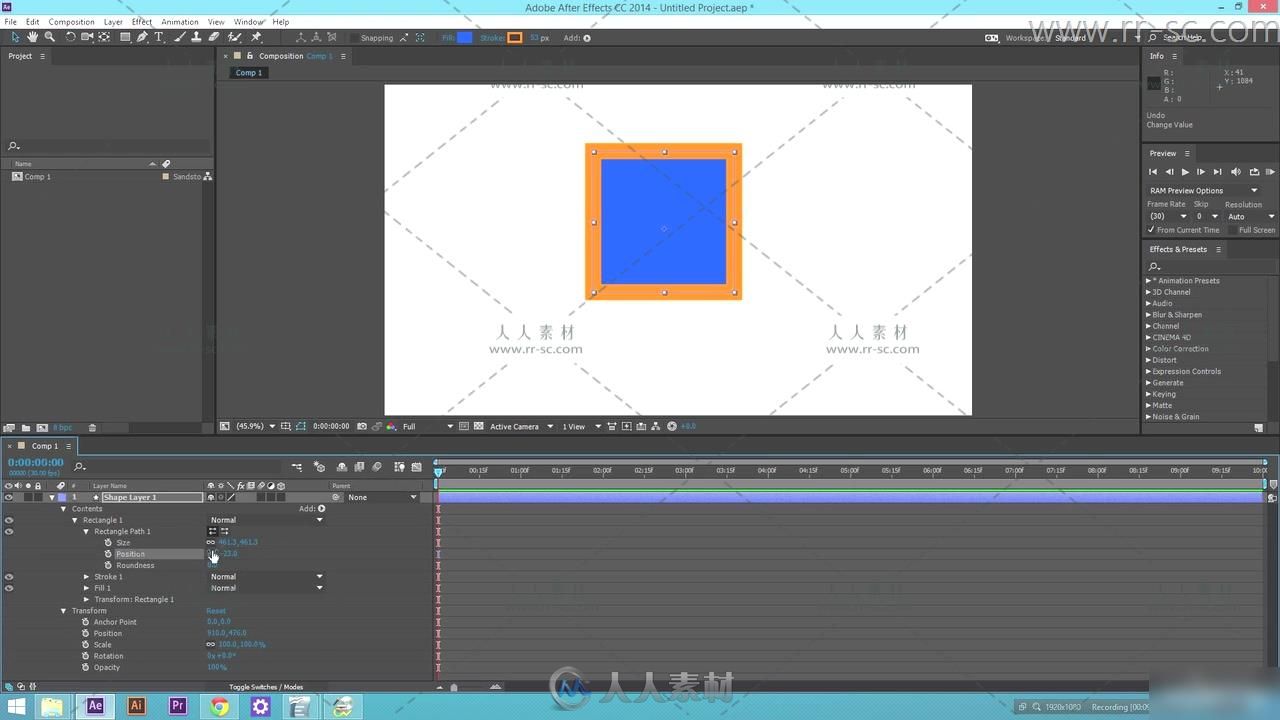This screenshot has width=1280, height=720.
Task: Collapse the Shape Layer 1 twirl arrow
Action: coord(52,497)
